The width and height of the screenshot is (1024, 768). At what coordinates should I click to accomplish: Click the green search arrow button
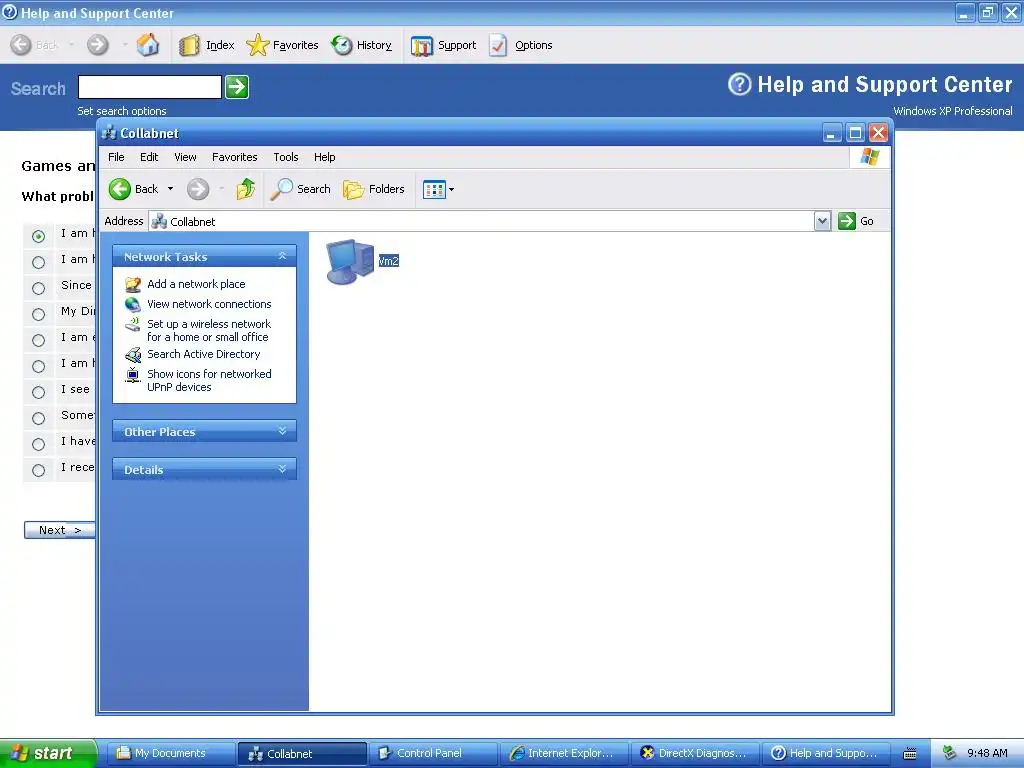(x=237, y=87)
